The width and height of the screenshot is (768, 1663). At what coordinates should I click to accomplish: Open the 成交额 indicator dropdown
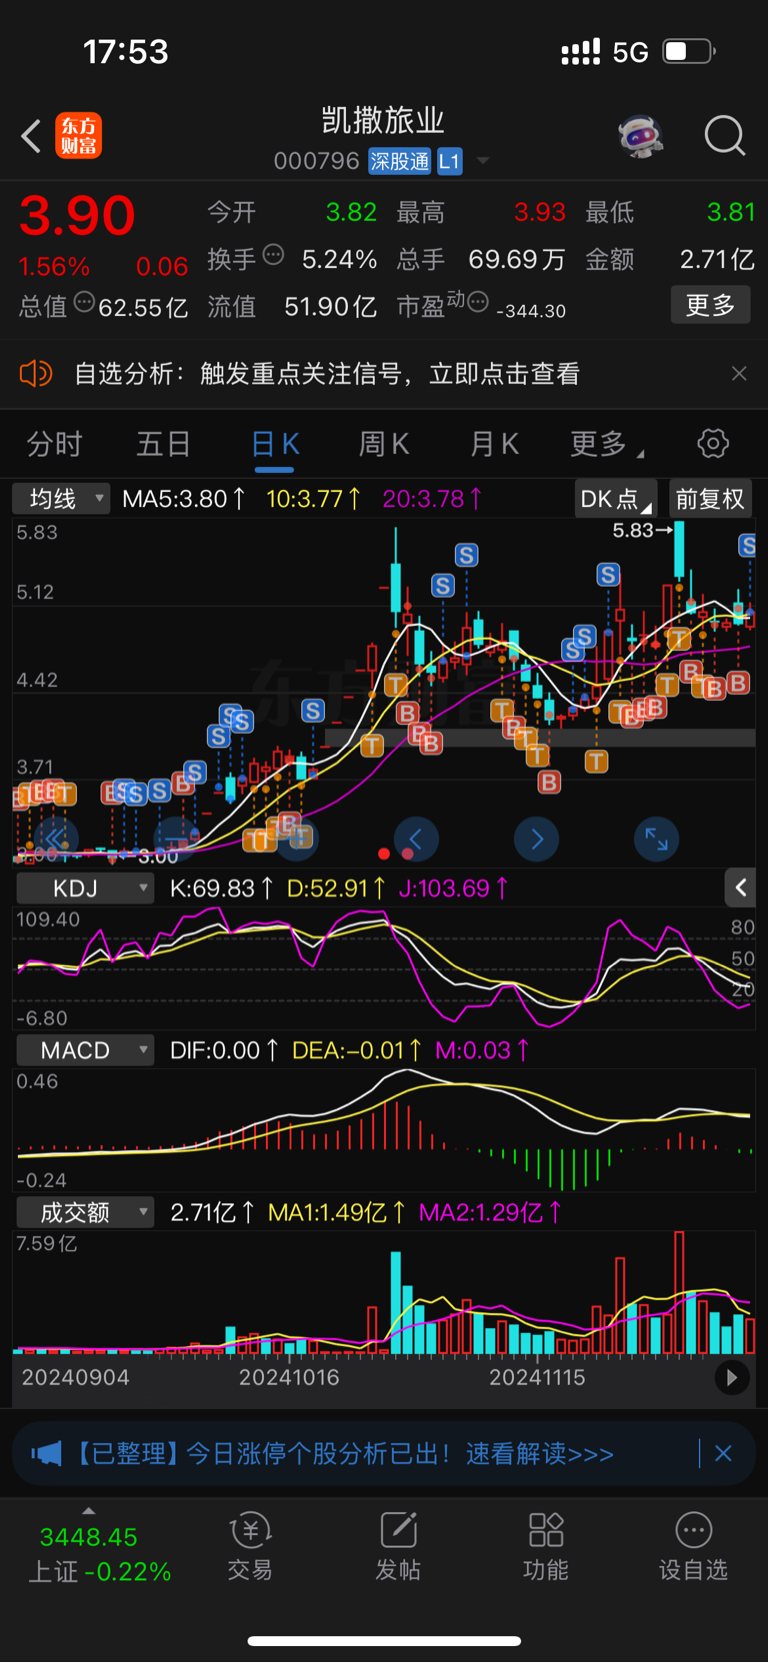tap(84, 1212)
